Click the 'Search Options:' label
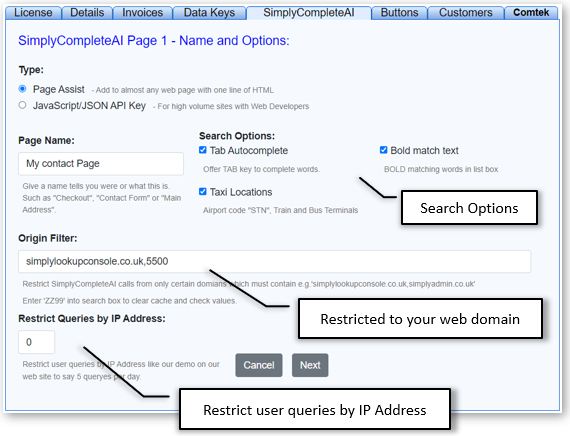The image size is (570, 436). (x=237, y=136)
